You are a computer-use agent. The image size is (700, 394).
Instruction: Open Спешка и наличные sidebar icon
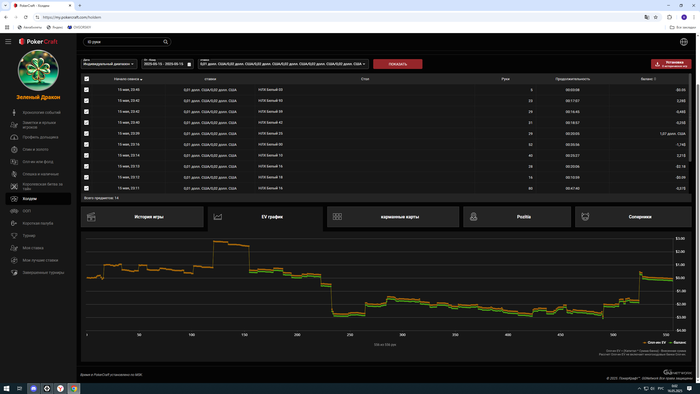click(x=14, y=174)
